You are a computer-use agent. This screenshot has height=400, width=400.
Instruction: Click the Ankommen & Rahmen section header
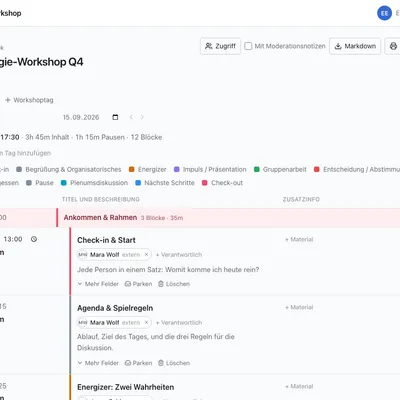tap(200, 218)
